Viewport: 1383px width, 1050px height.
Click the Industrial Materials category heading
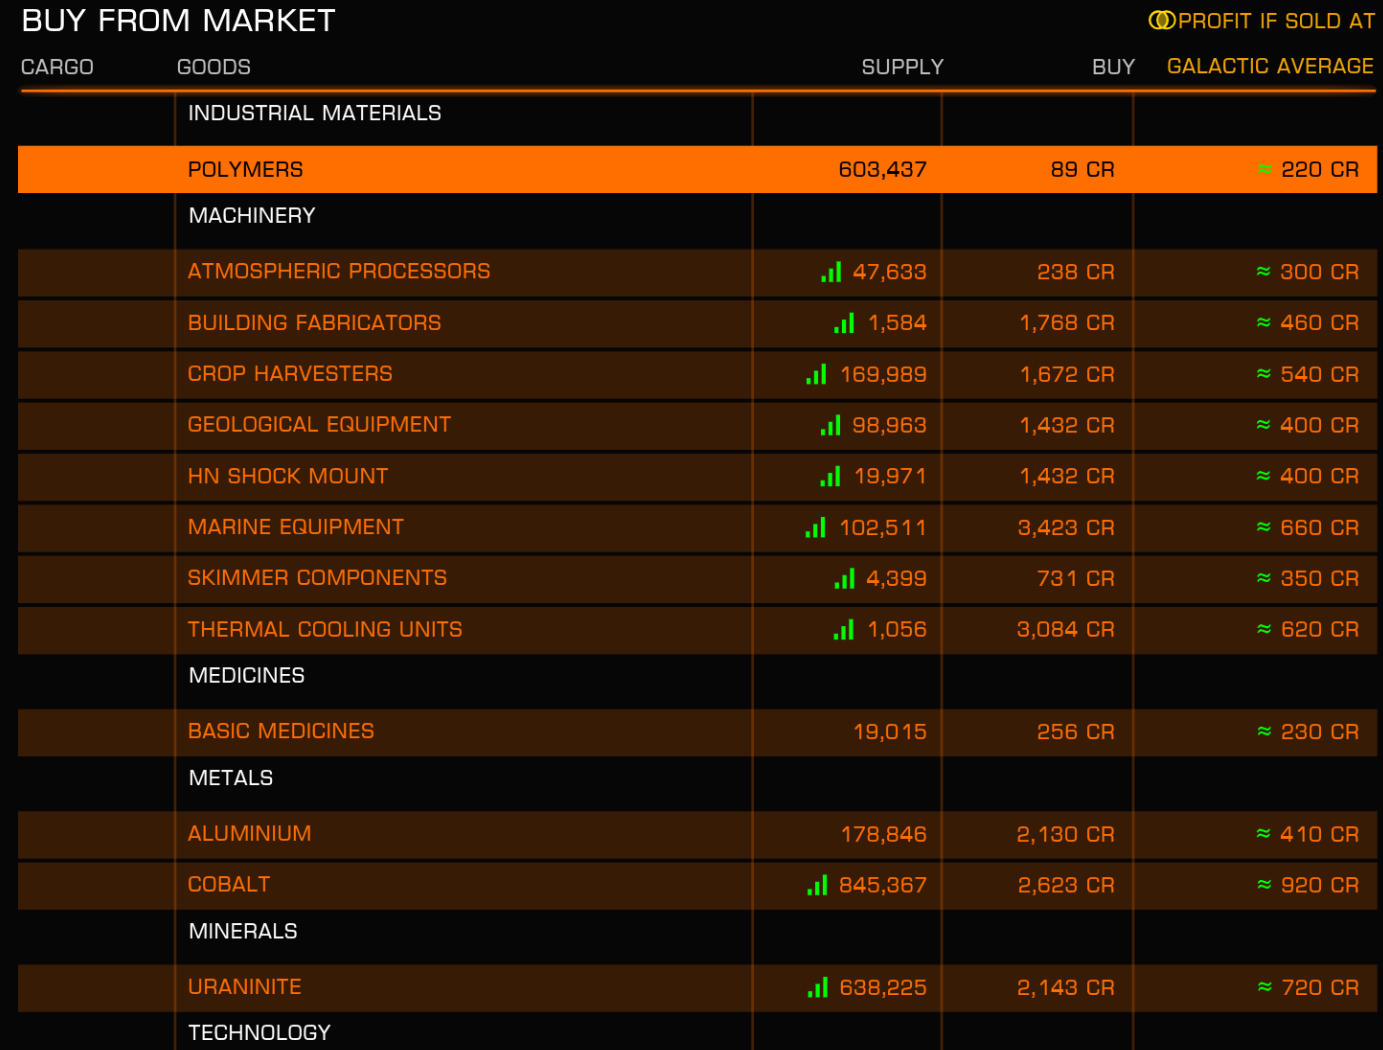(314, 113)
